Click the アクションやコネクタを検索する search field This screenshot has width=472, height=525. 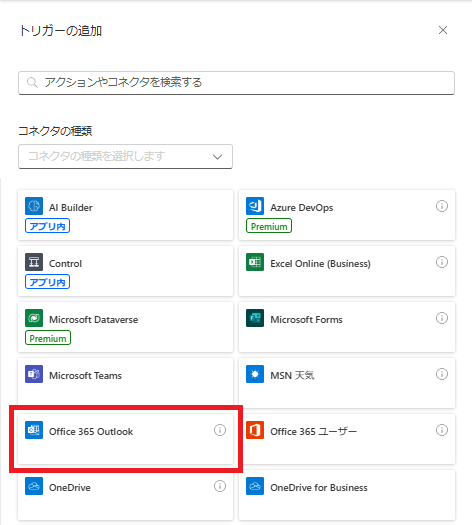pyautogui.click(x=236, y=82)
